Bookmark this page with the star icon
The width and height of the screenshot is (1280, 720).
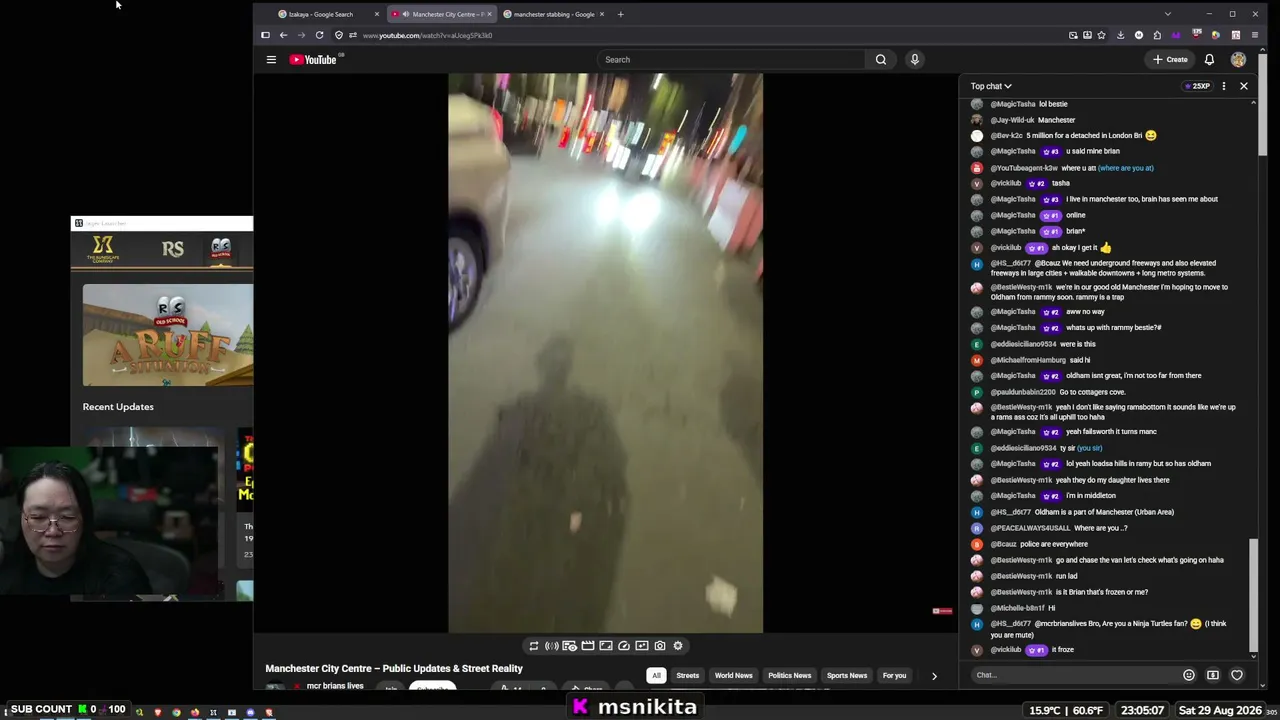pos(1101,35)
